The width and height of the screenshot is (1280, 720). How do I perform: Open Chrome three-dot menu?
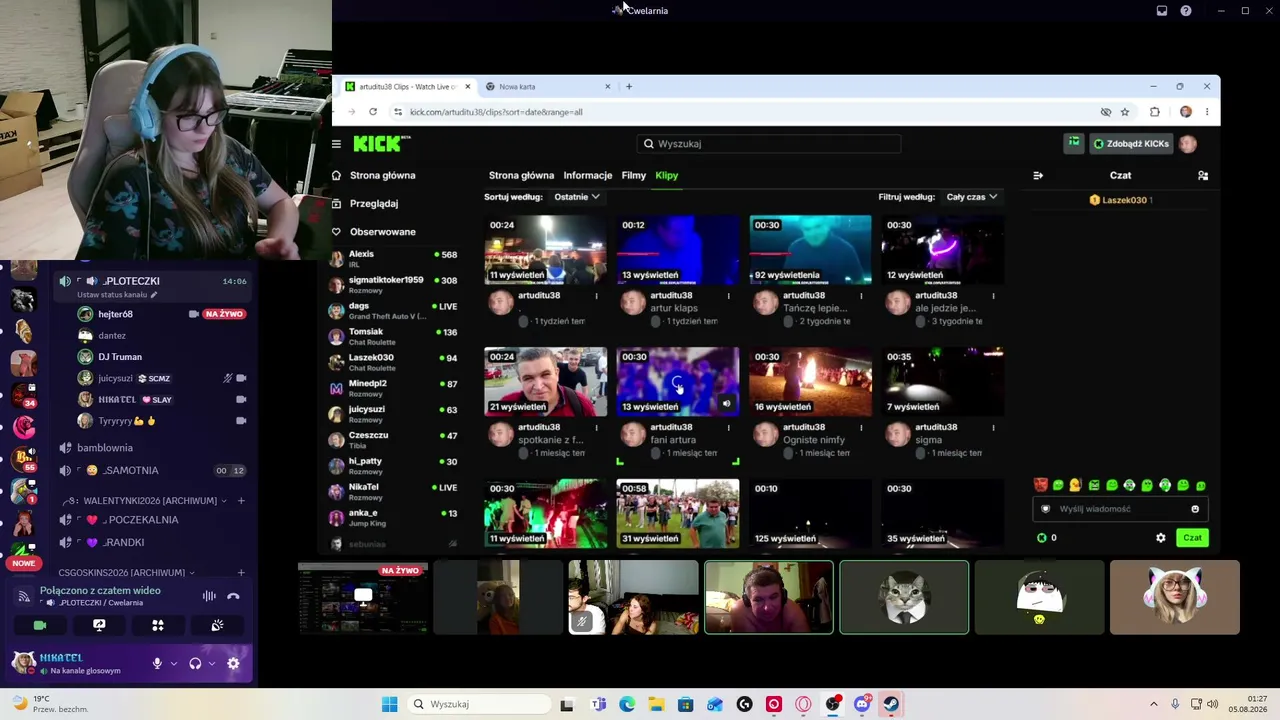1207,112
